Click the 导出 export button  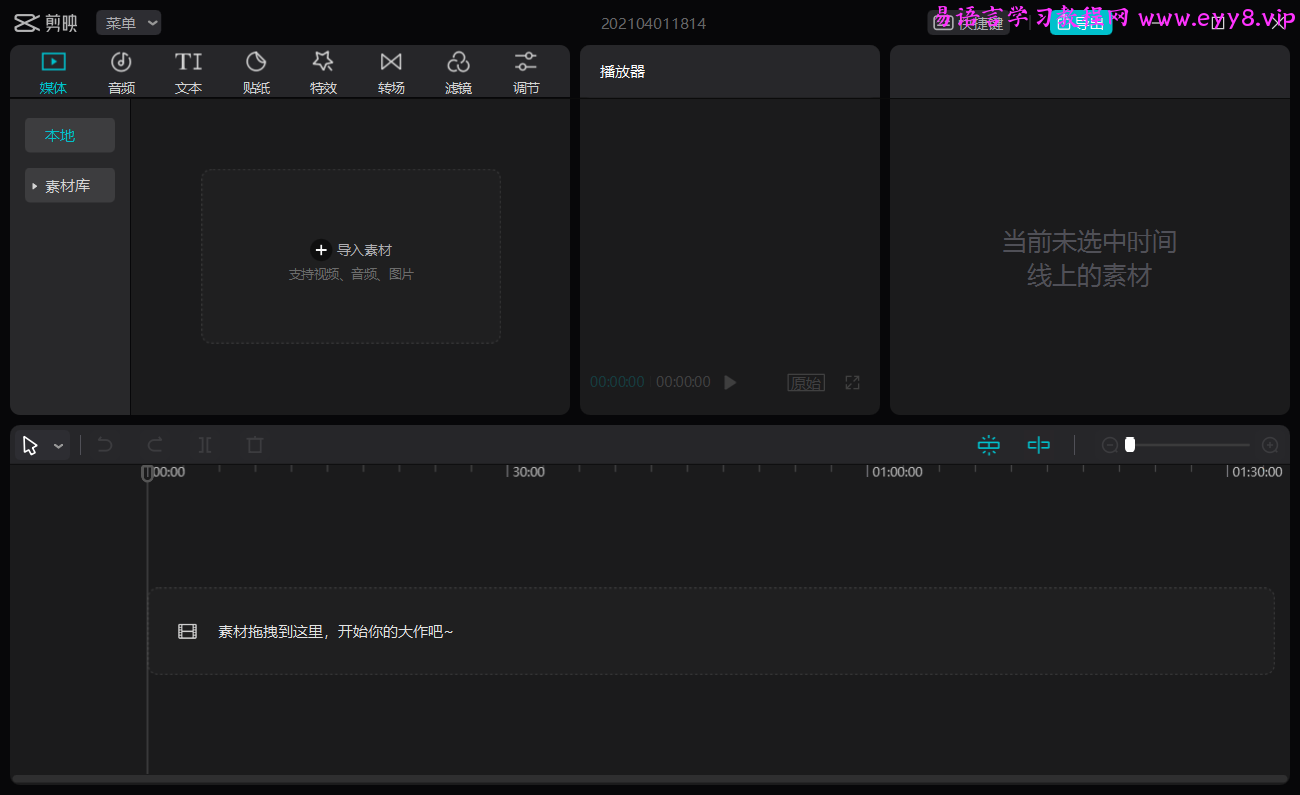pos(1081,23)
